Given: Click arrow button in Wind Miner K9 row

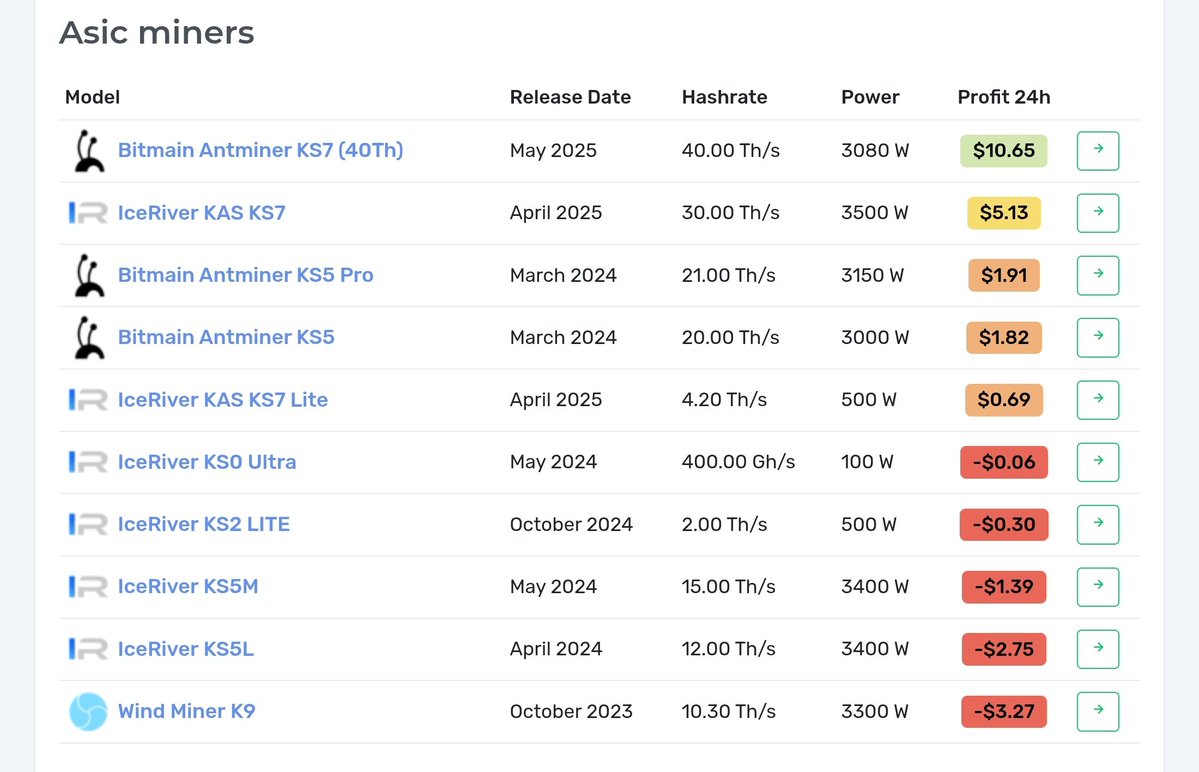Looking at the screenshot, I should pos(1097,712).
